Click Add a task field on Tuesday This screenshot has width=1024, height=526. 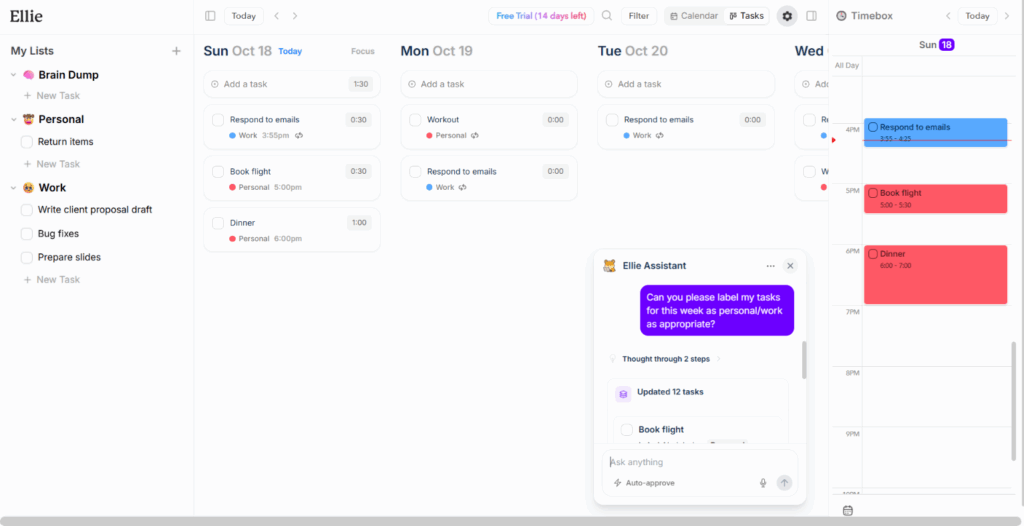coord(686,84)
